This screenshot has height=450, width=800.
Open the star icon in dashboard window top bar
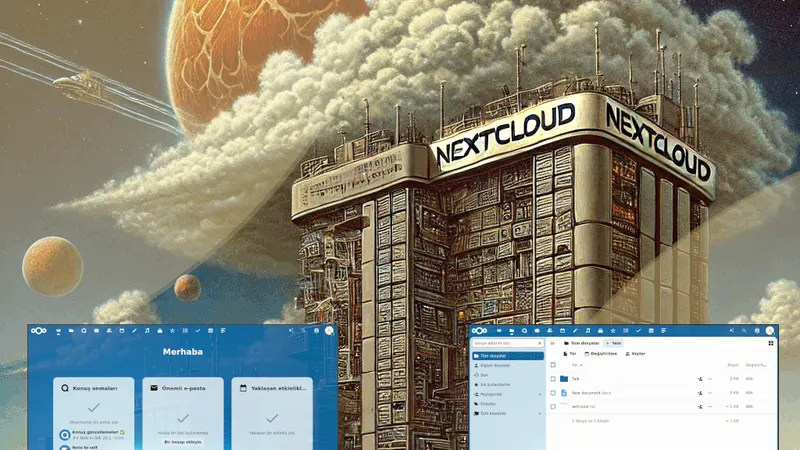[x=172, y=331]
